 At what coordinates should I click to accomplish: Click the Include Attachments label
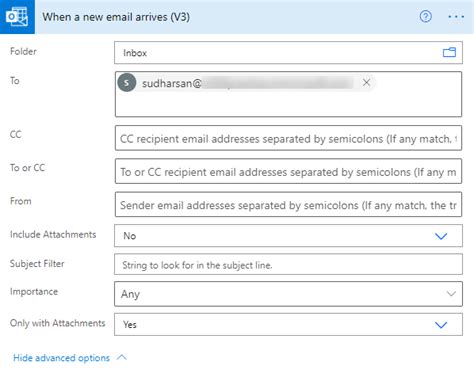point(53,234)
